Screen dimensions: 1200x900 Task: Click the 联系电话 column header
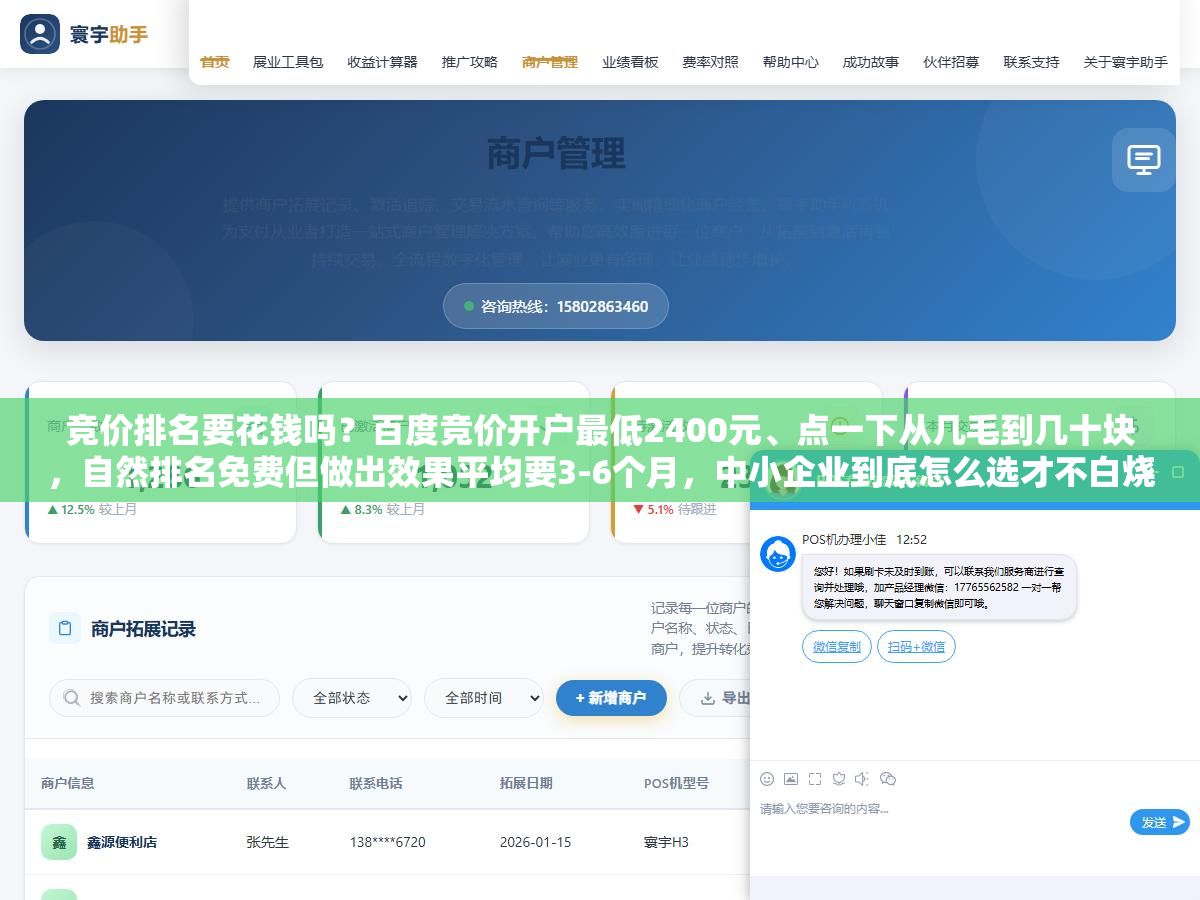(x=376, y=783)
